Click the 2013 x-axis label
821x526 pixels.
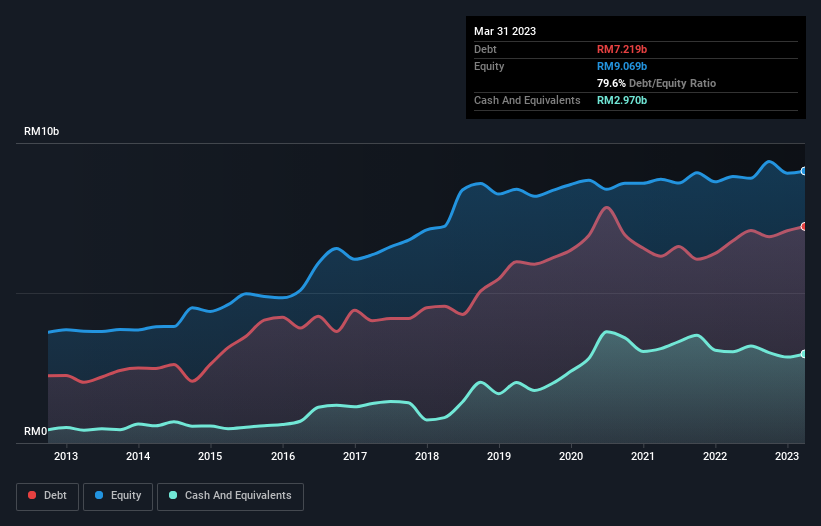point(66,456)
